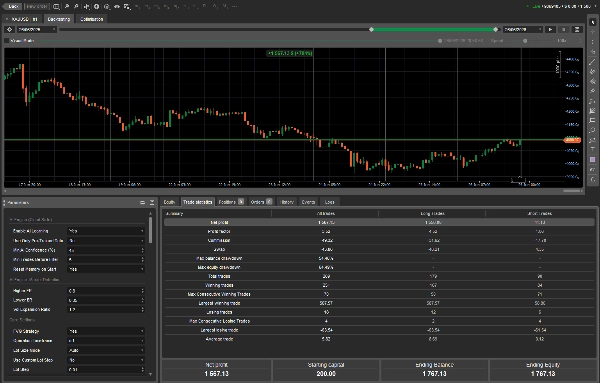Click the zoom in magnifier icon
Image resolution: width=600 pixels, height=383 pixels.
[67, 7]
